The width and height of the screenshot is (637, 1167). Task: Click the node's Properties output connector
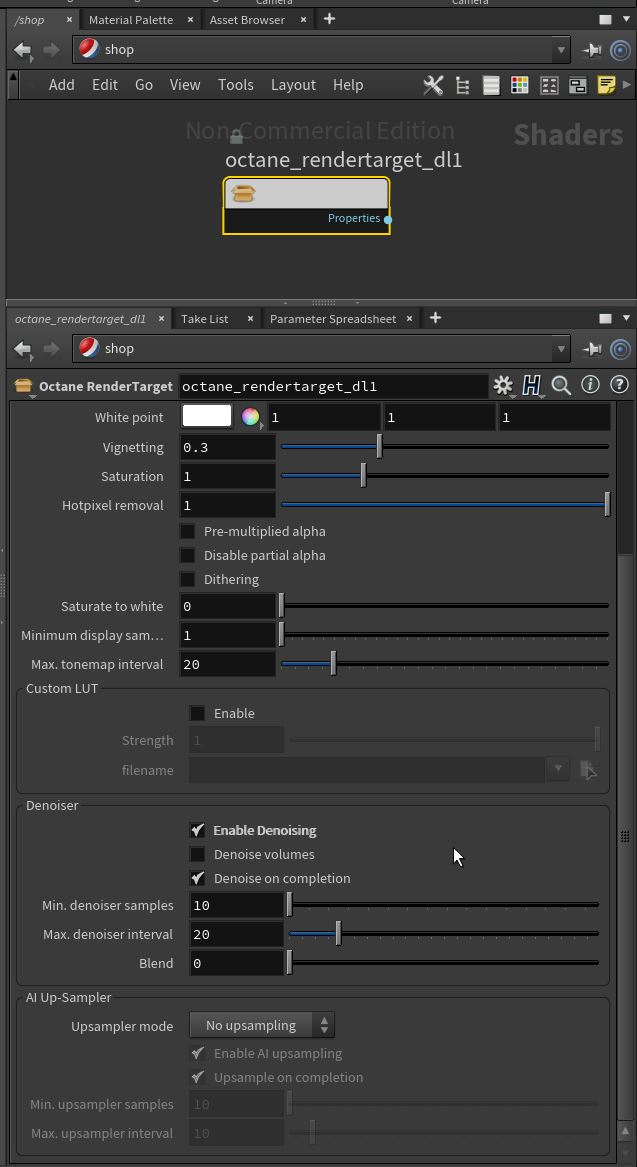388,219
